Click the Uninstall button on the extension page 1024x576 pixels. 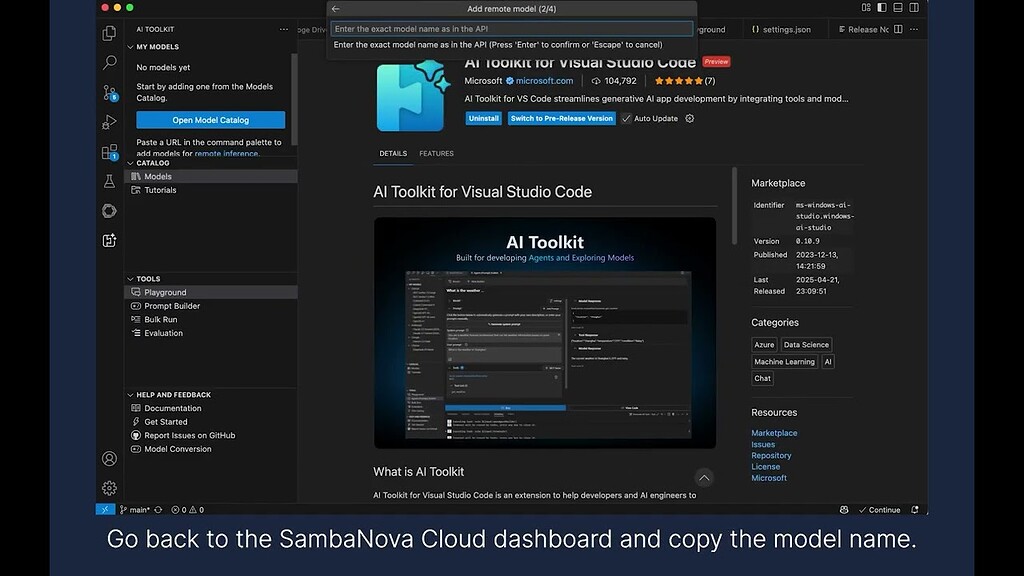pos(483,118)
